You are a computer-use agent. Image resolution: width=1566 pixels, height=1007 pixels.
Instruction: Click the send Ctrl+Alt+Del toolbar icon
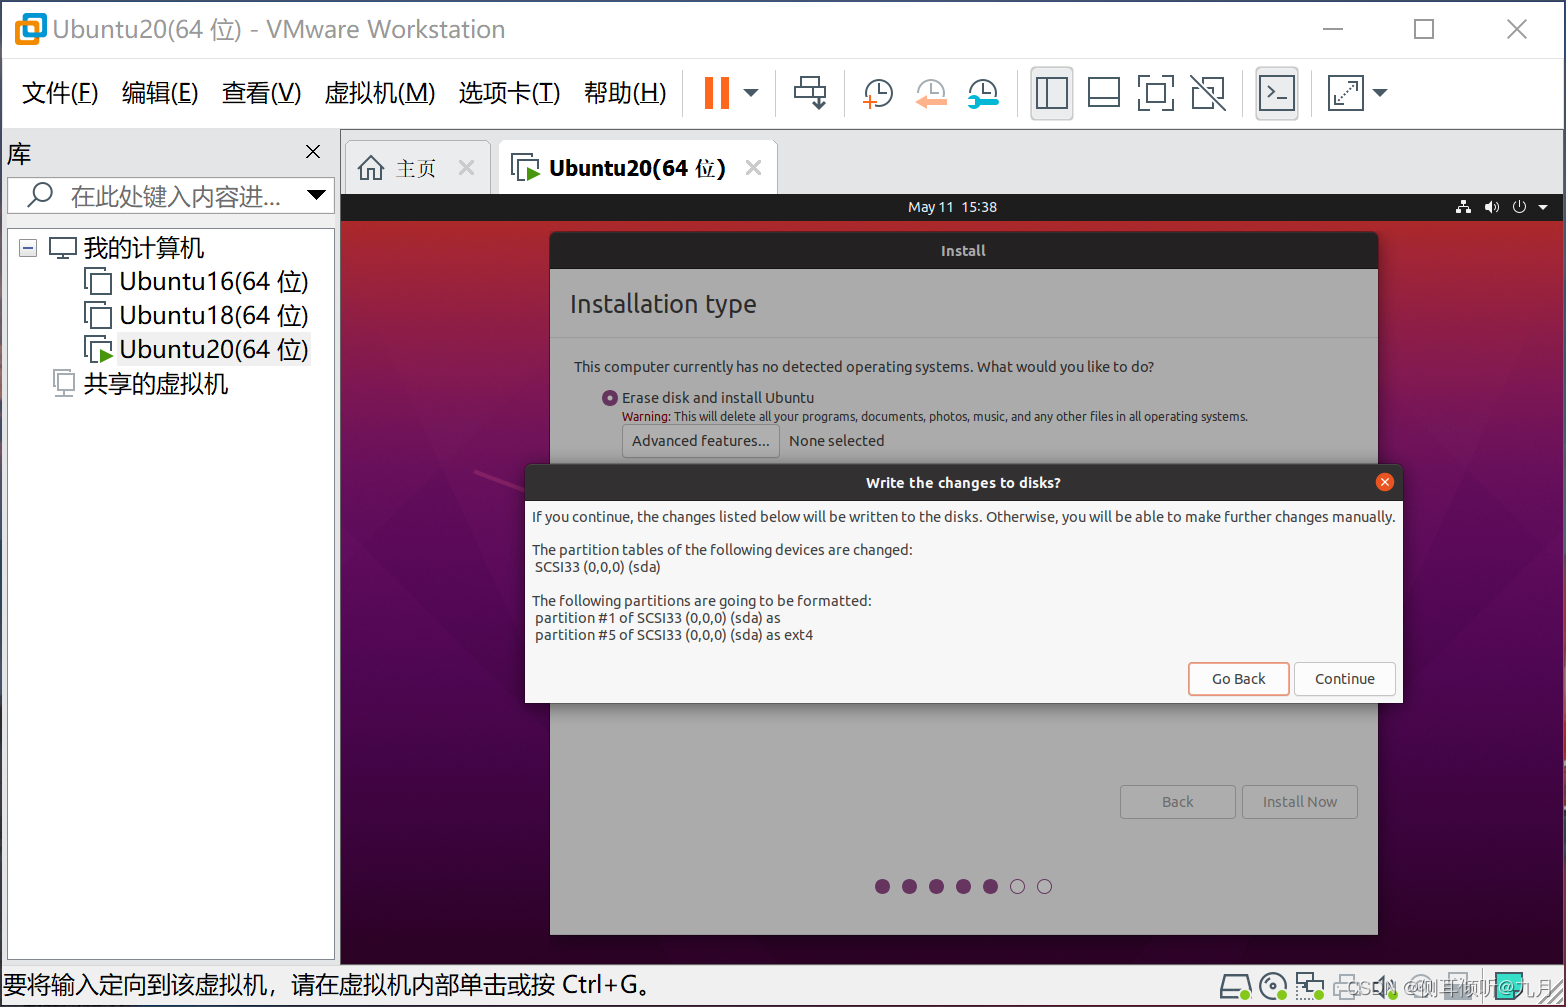click(810, 93)
